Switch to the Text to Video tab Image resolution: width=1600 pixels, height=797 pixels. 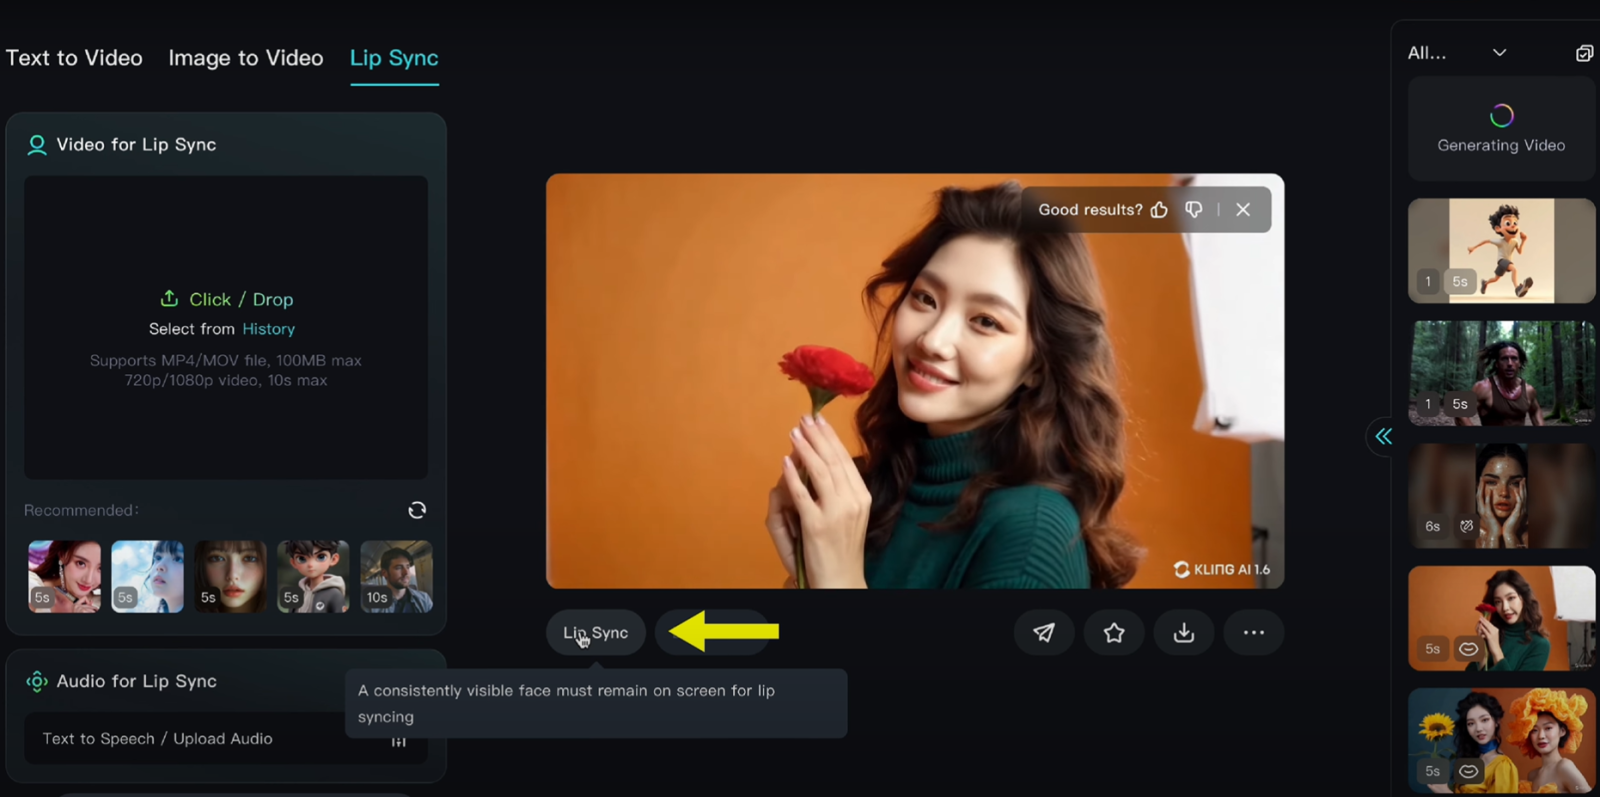tap(74, 58)
